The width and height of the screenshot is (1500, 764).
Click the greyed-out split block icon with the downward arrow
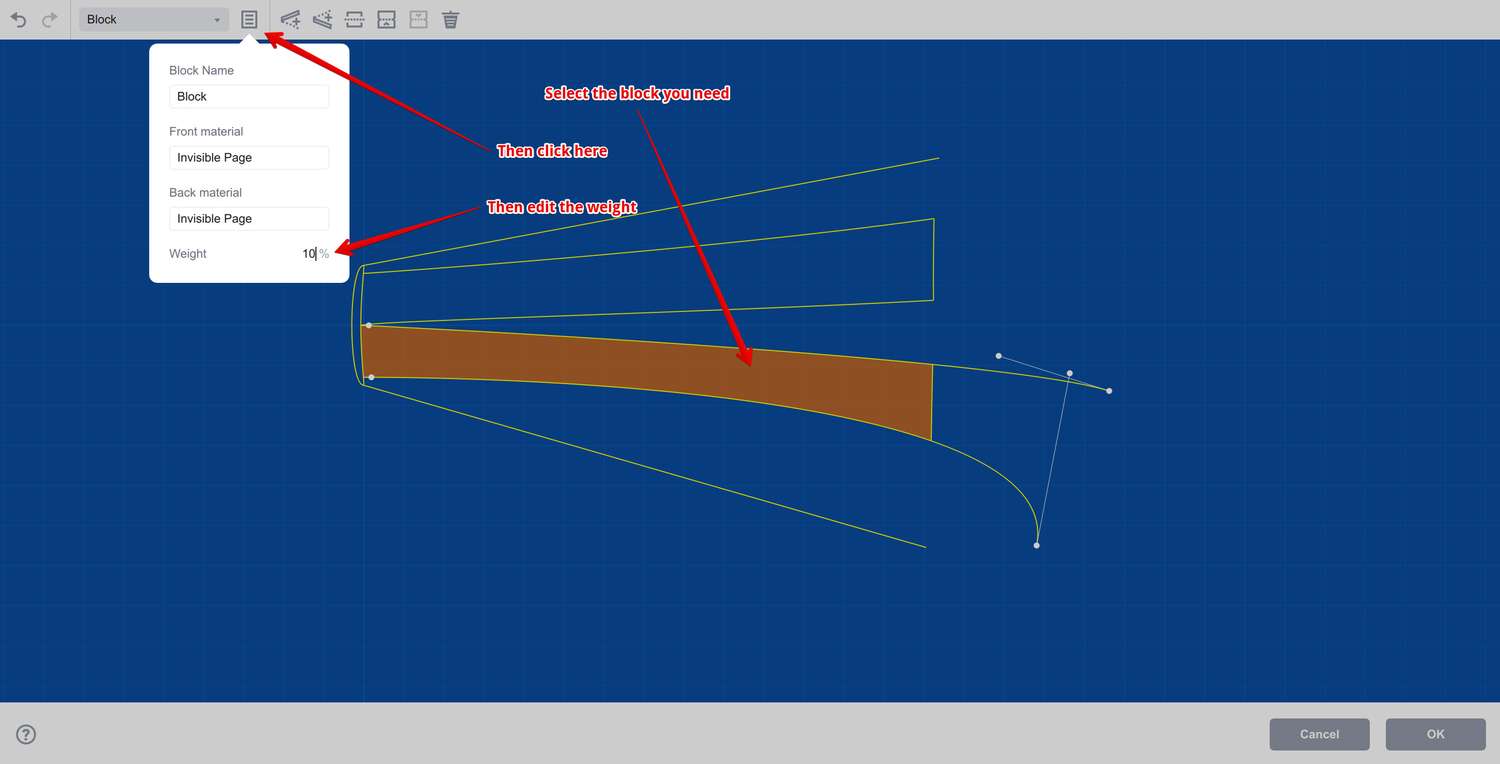[x=418, y=19]
